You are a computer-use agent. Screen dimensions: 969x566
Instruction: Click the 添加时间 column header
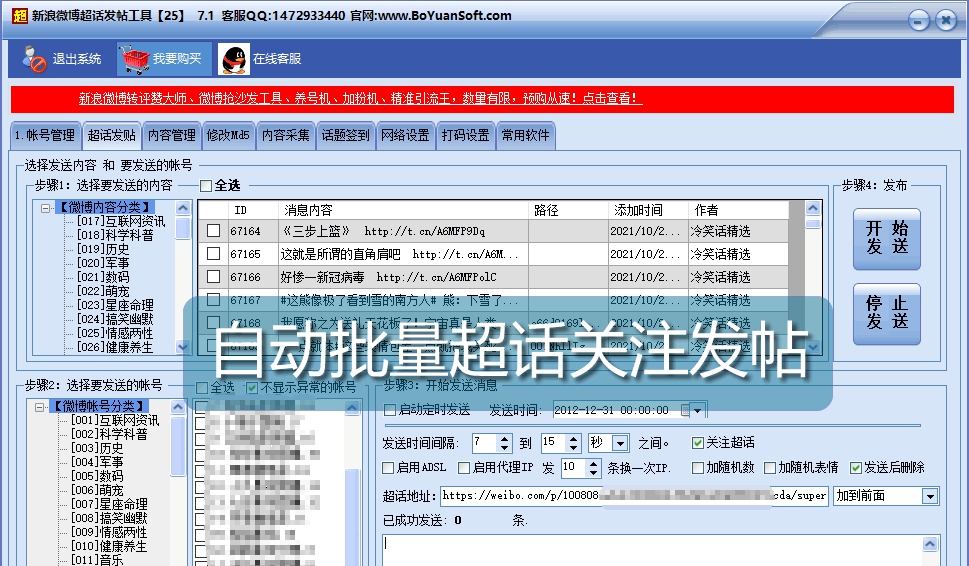click(x=648, y=211)
